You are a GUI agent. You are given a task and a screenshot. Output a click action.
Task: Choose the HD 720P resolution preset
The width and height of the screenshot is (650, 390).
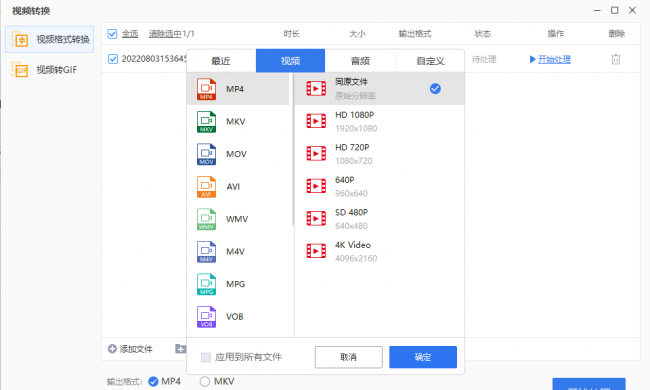tap(379, 154)
